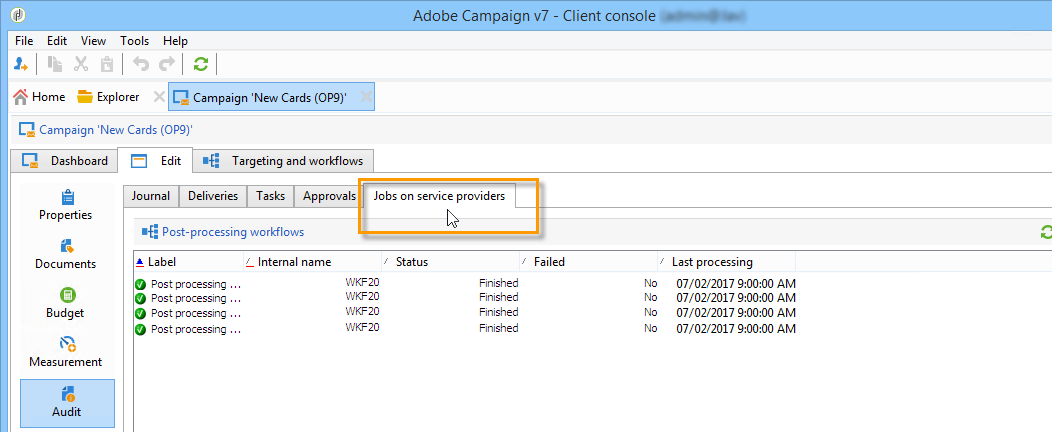Sort by Last processing column header
This screenshot has width=1052, height=432.
click(727, 262)
